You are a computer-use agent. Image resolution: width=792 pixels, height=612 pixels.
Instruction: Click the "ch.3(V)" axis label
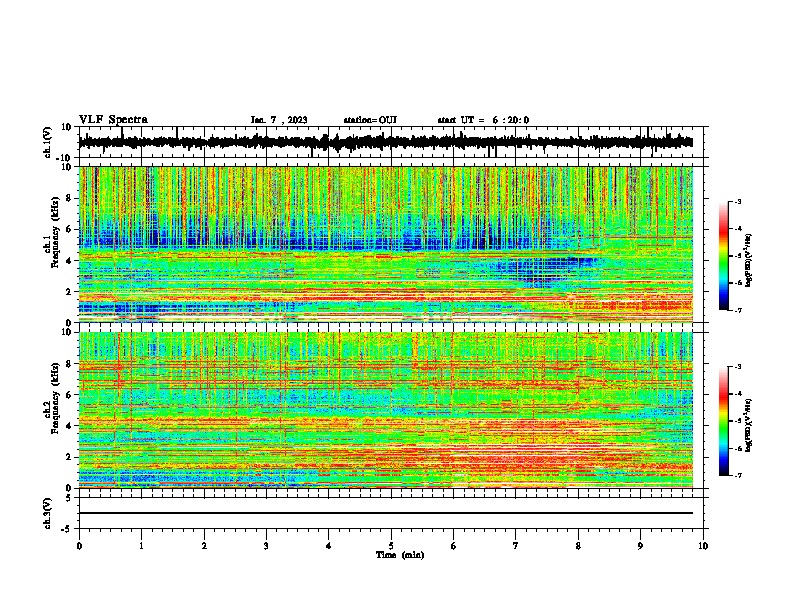click(x=48, y=513)
